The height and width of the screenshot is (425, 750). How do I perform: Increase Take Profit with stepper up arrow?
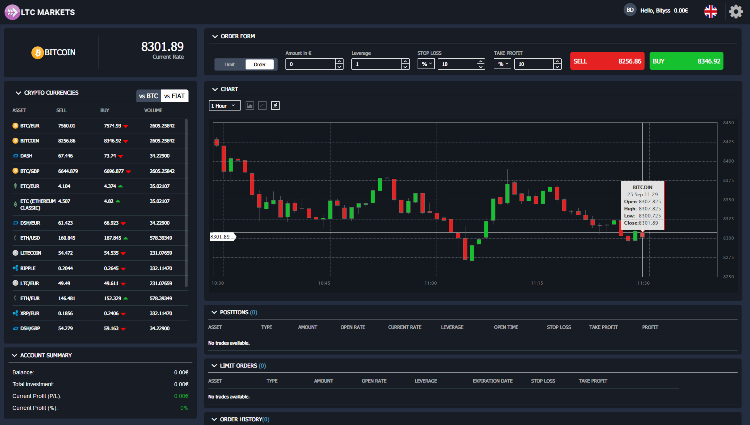(x=557, y=61)
